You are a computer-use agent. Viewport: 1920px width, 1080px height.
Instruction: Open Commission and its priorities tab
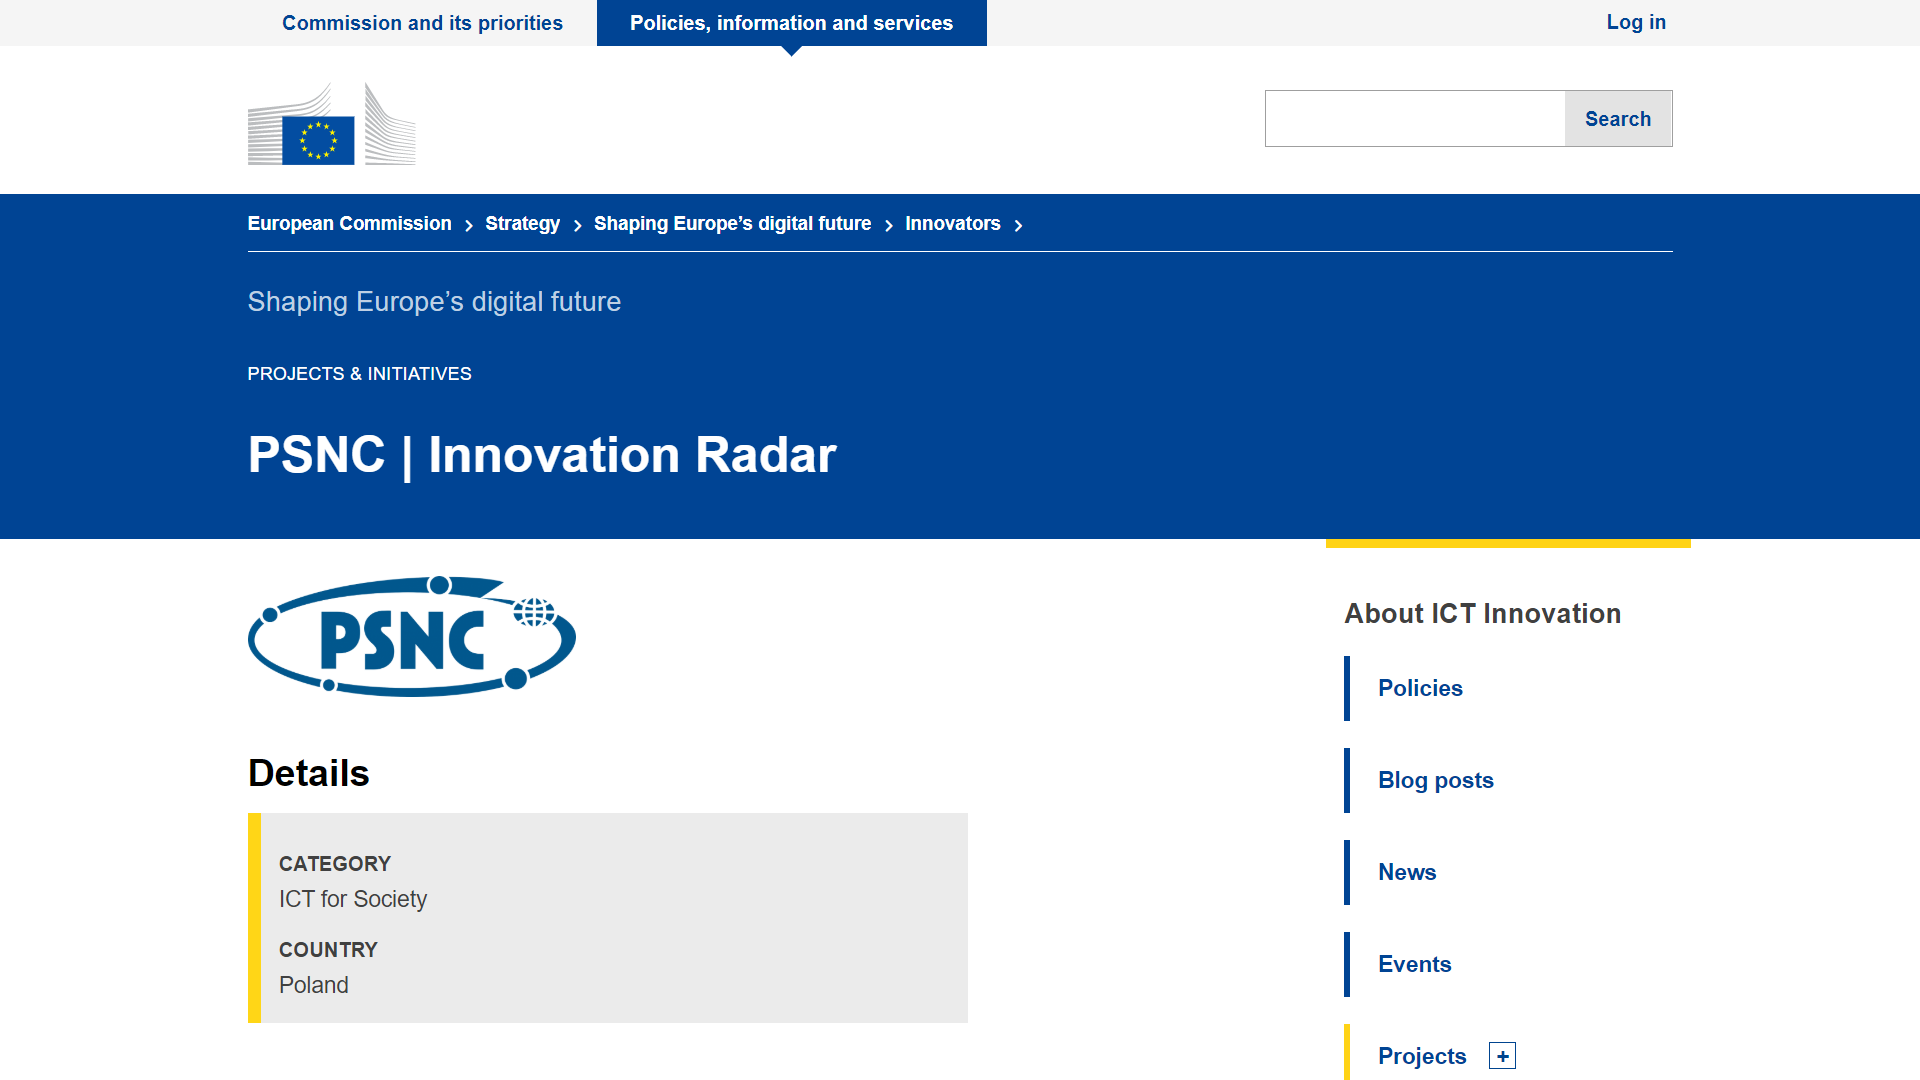[422, 23]
